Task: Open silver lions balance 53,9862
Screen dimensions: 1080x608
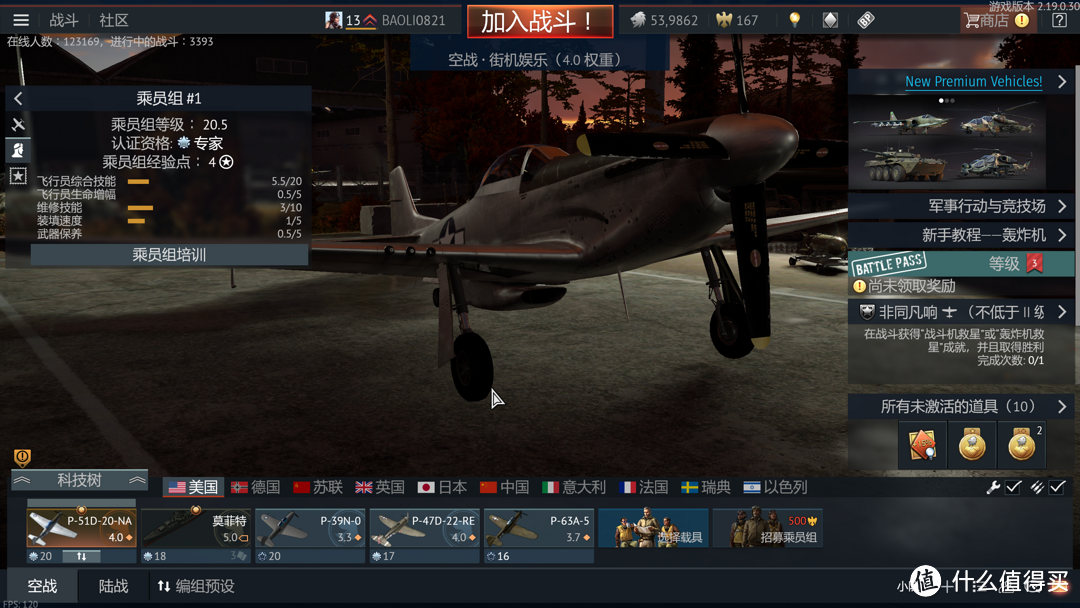Action: pos(664,20)
